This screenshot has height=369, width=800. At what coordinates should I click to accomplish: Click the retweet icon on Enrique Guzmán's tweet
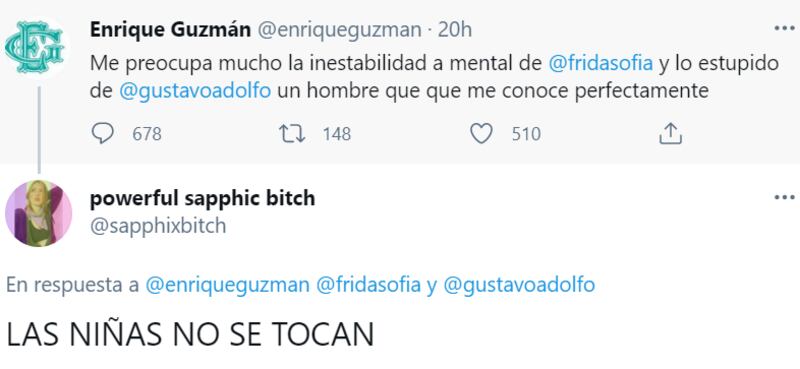[x=292, y=134]
